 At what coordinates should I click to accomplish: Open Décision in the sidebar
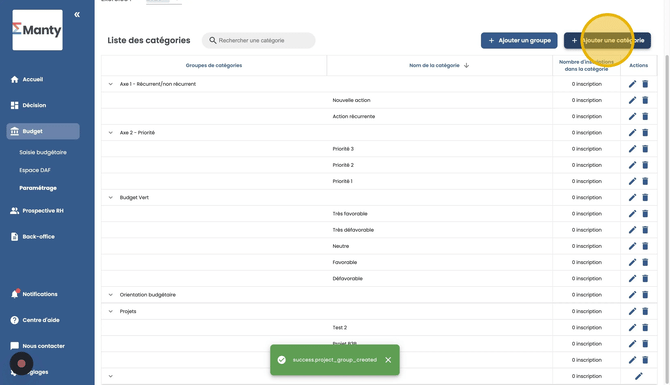28,105
